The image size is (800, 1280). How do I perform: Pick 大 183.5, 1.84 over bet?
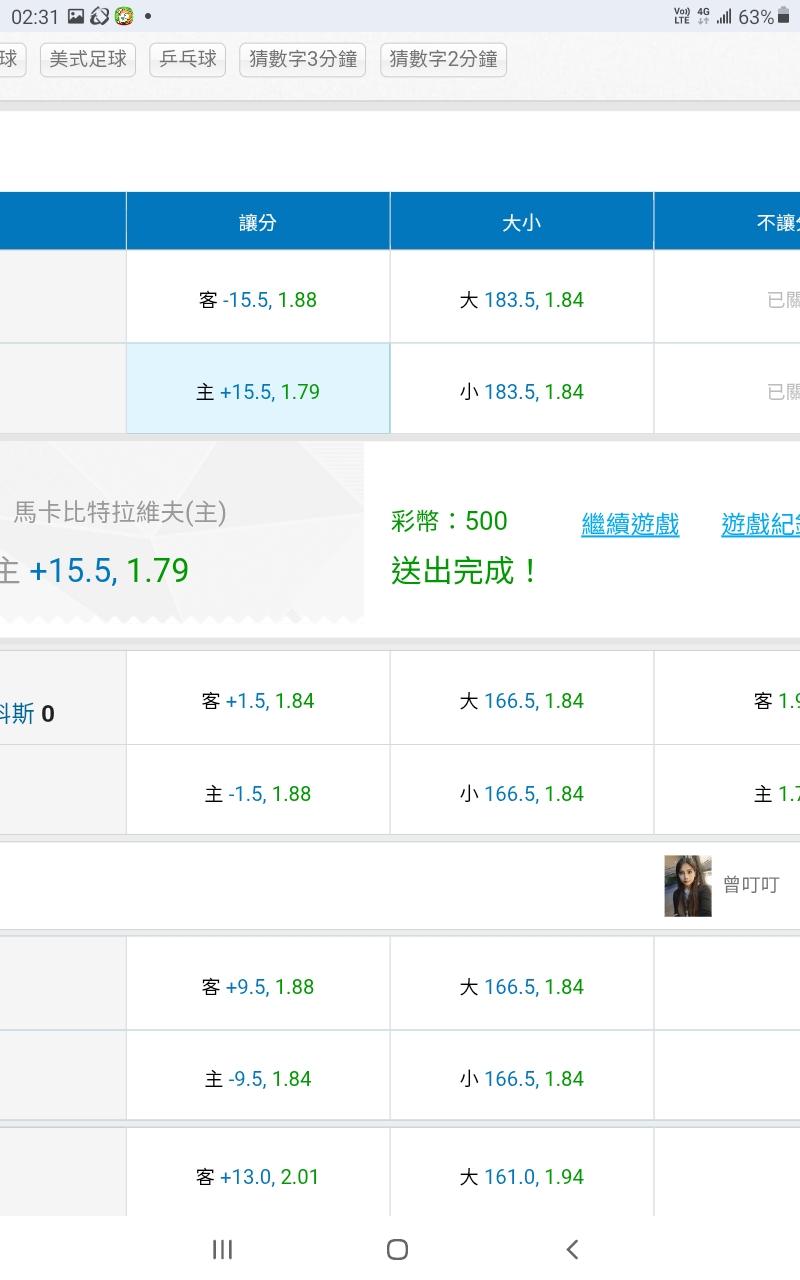[x=521, y=300]
